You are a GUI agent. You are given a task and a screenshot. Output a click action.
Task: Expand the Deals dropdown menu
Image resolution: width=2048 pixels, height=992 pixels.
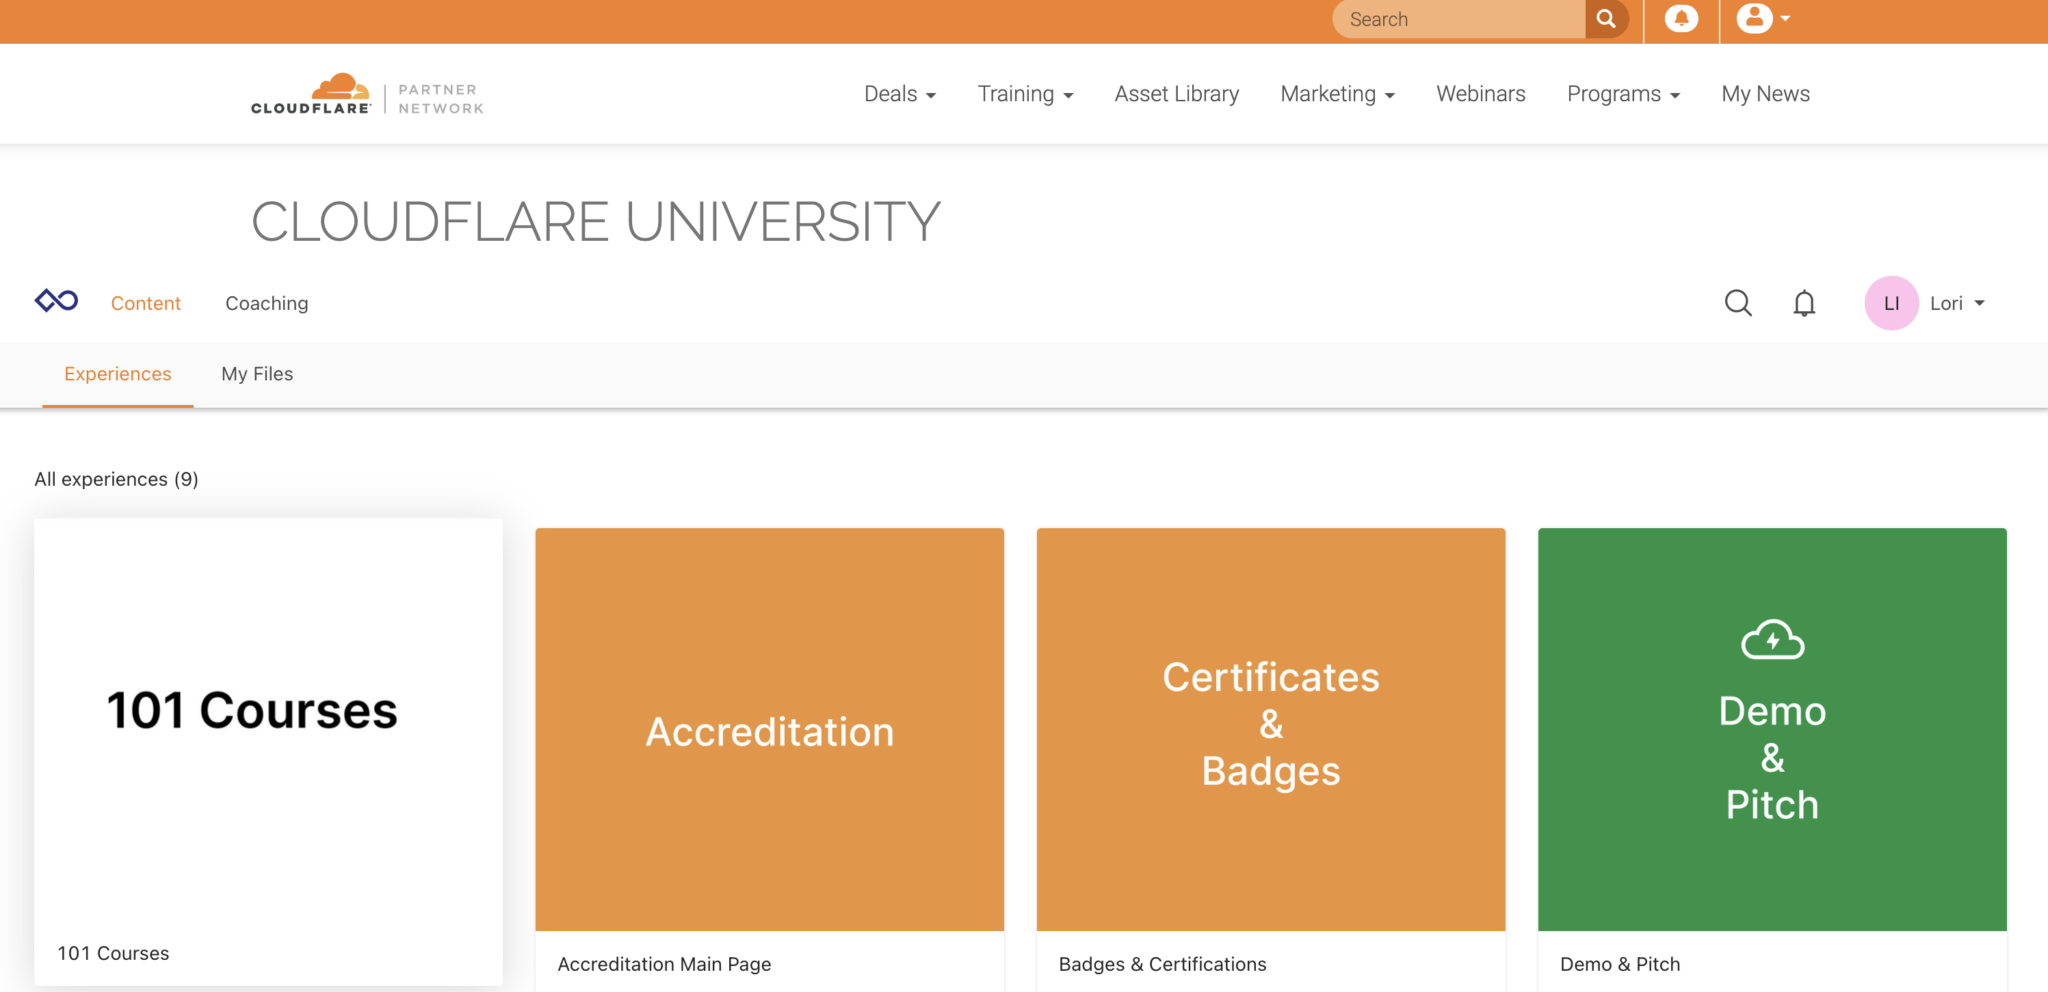(x=899, y=93)
